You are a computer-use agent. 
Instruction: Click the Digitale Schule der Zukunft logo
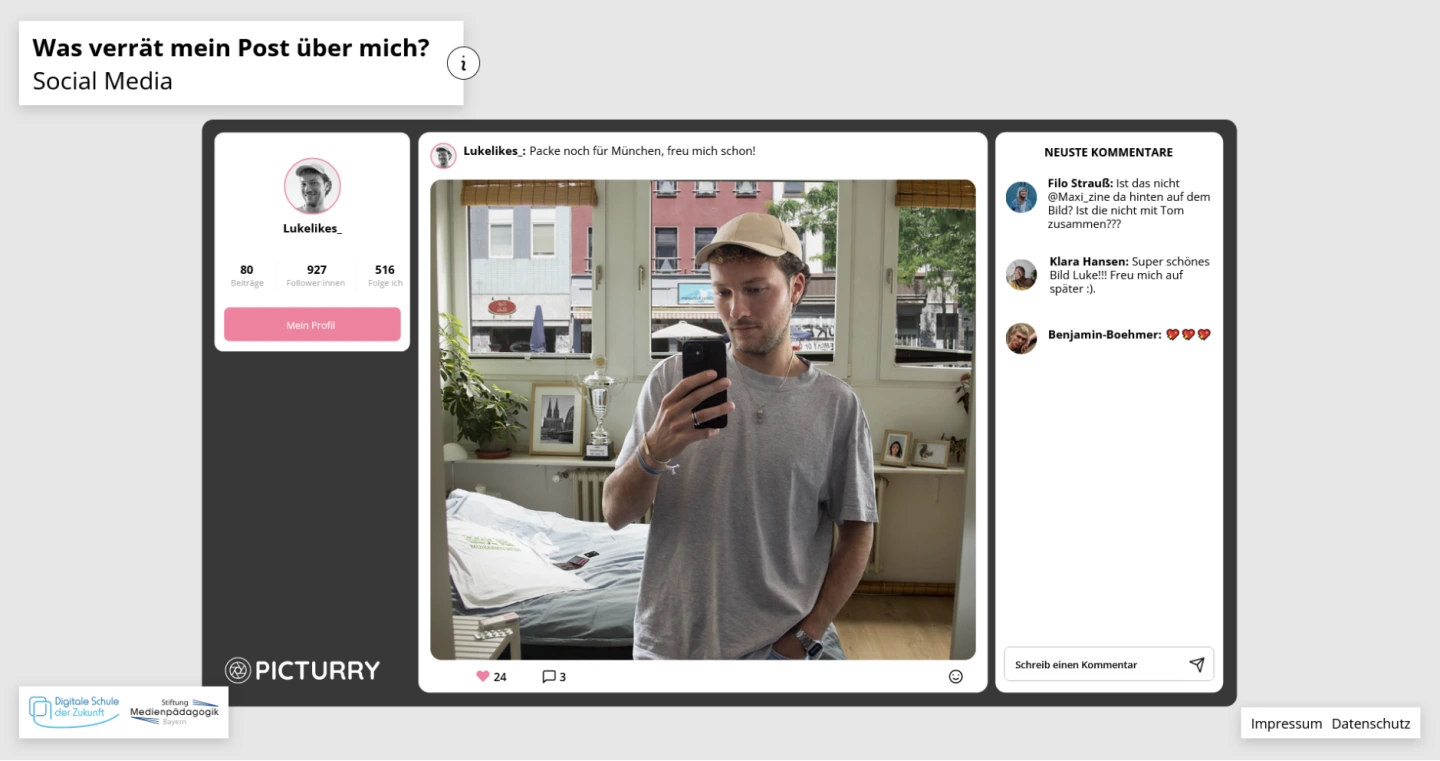pos(74,711)
